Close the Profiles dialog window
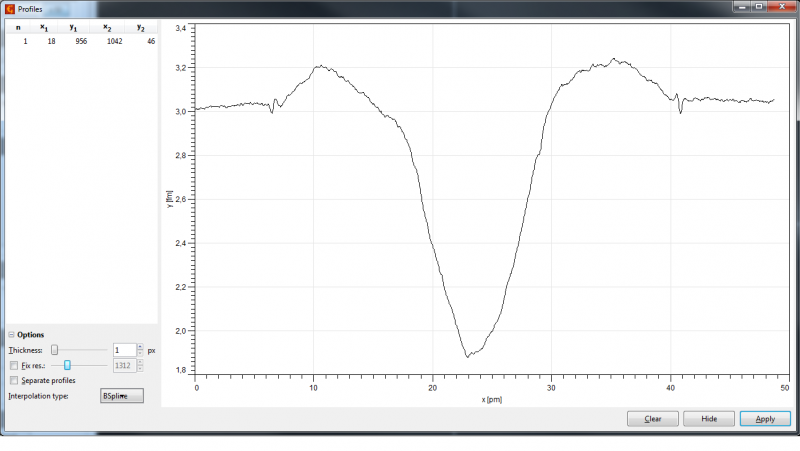The image size is (800, 451). [x=781, y=7]
